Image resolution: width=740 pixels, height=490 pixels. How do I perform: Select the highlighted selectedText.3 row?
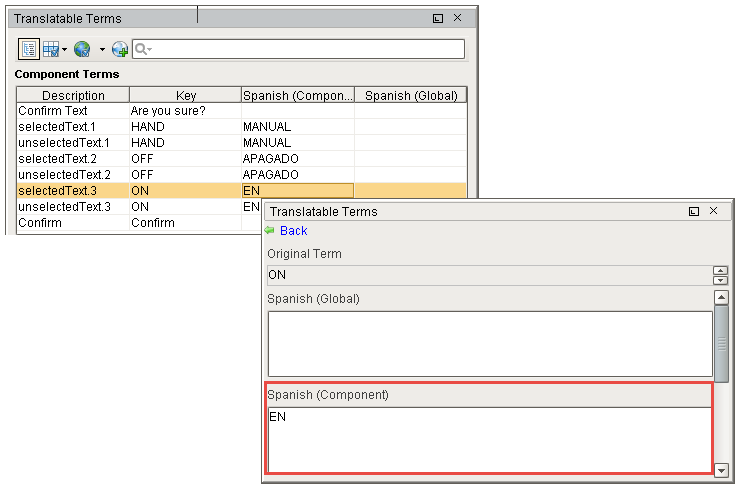click(242, 191)
